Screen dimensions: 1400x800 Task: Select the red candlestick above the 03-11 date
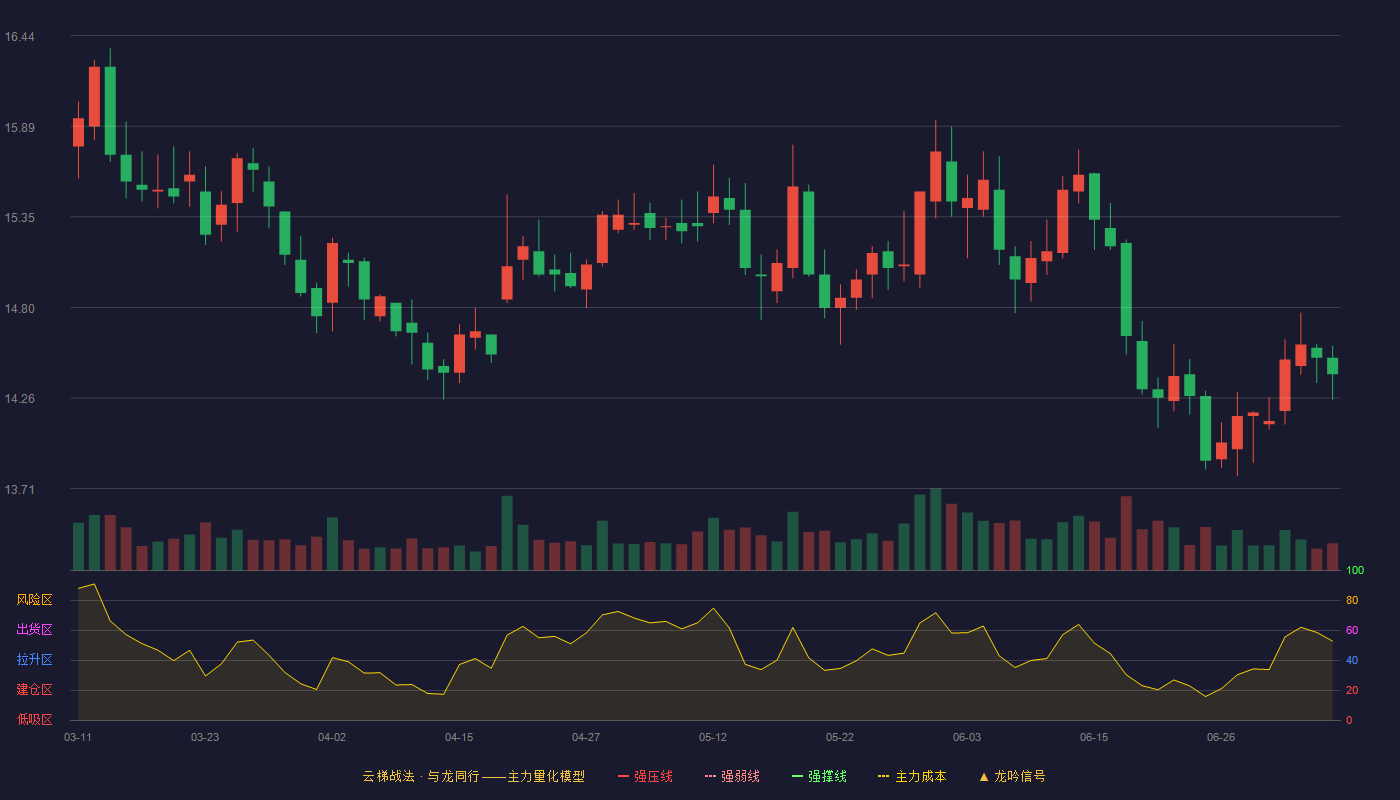click(78, 132)
